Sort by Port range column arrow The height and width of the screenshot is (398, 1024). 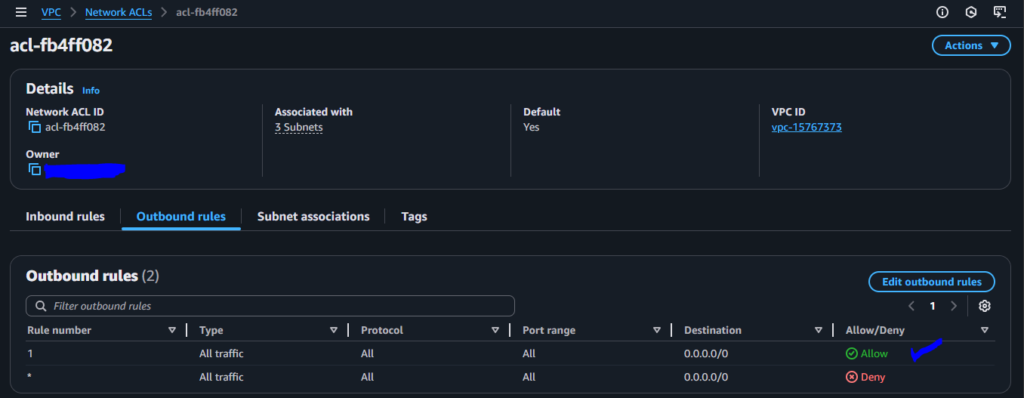(657, 330)
